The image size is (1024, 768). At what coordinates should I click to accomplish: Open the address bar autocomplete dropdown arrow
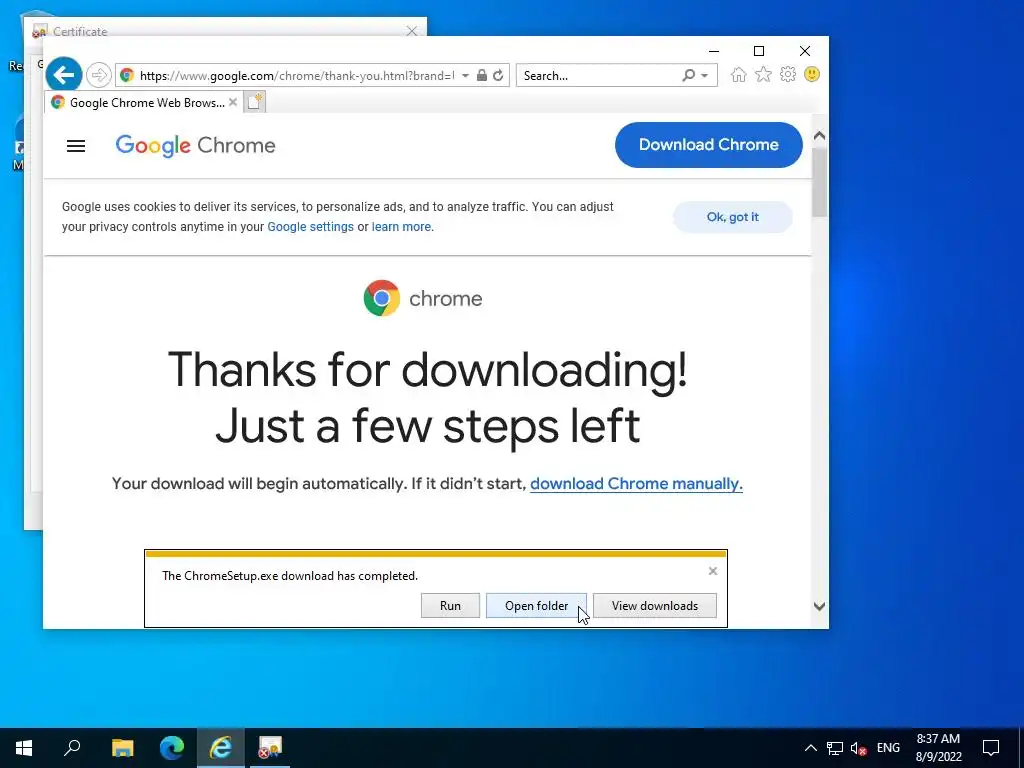click(x=465, y=76)
